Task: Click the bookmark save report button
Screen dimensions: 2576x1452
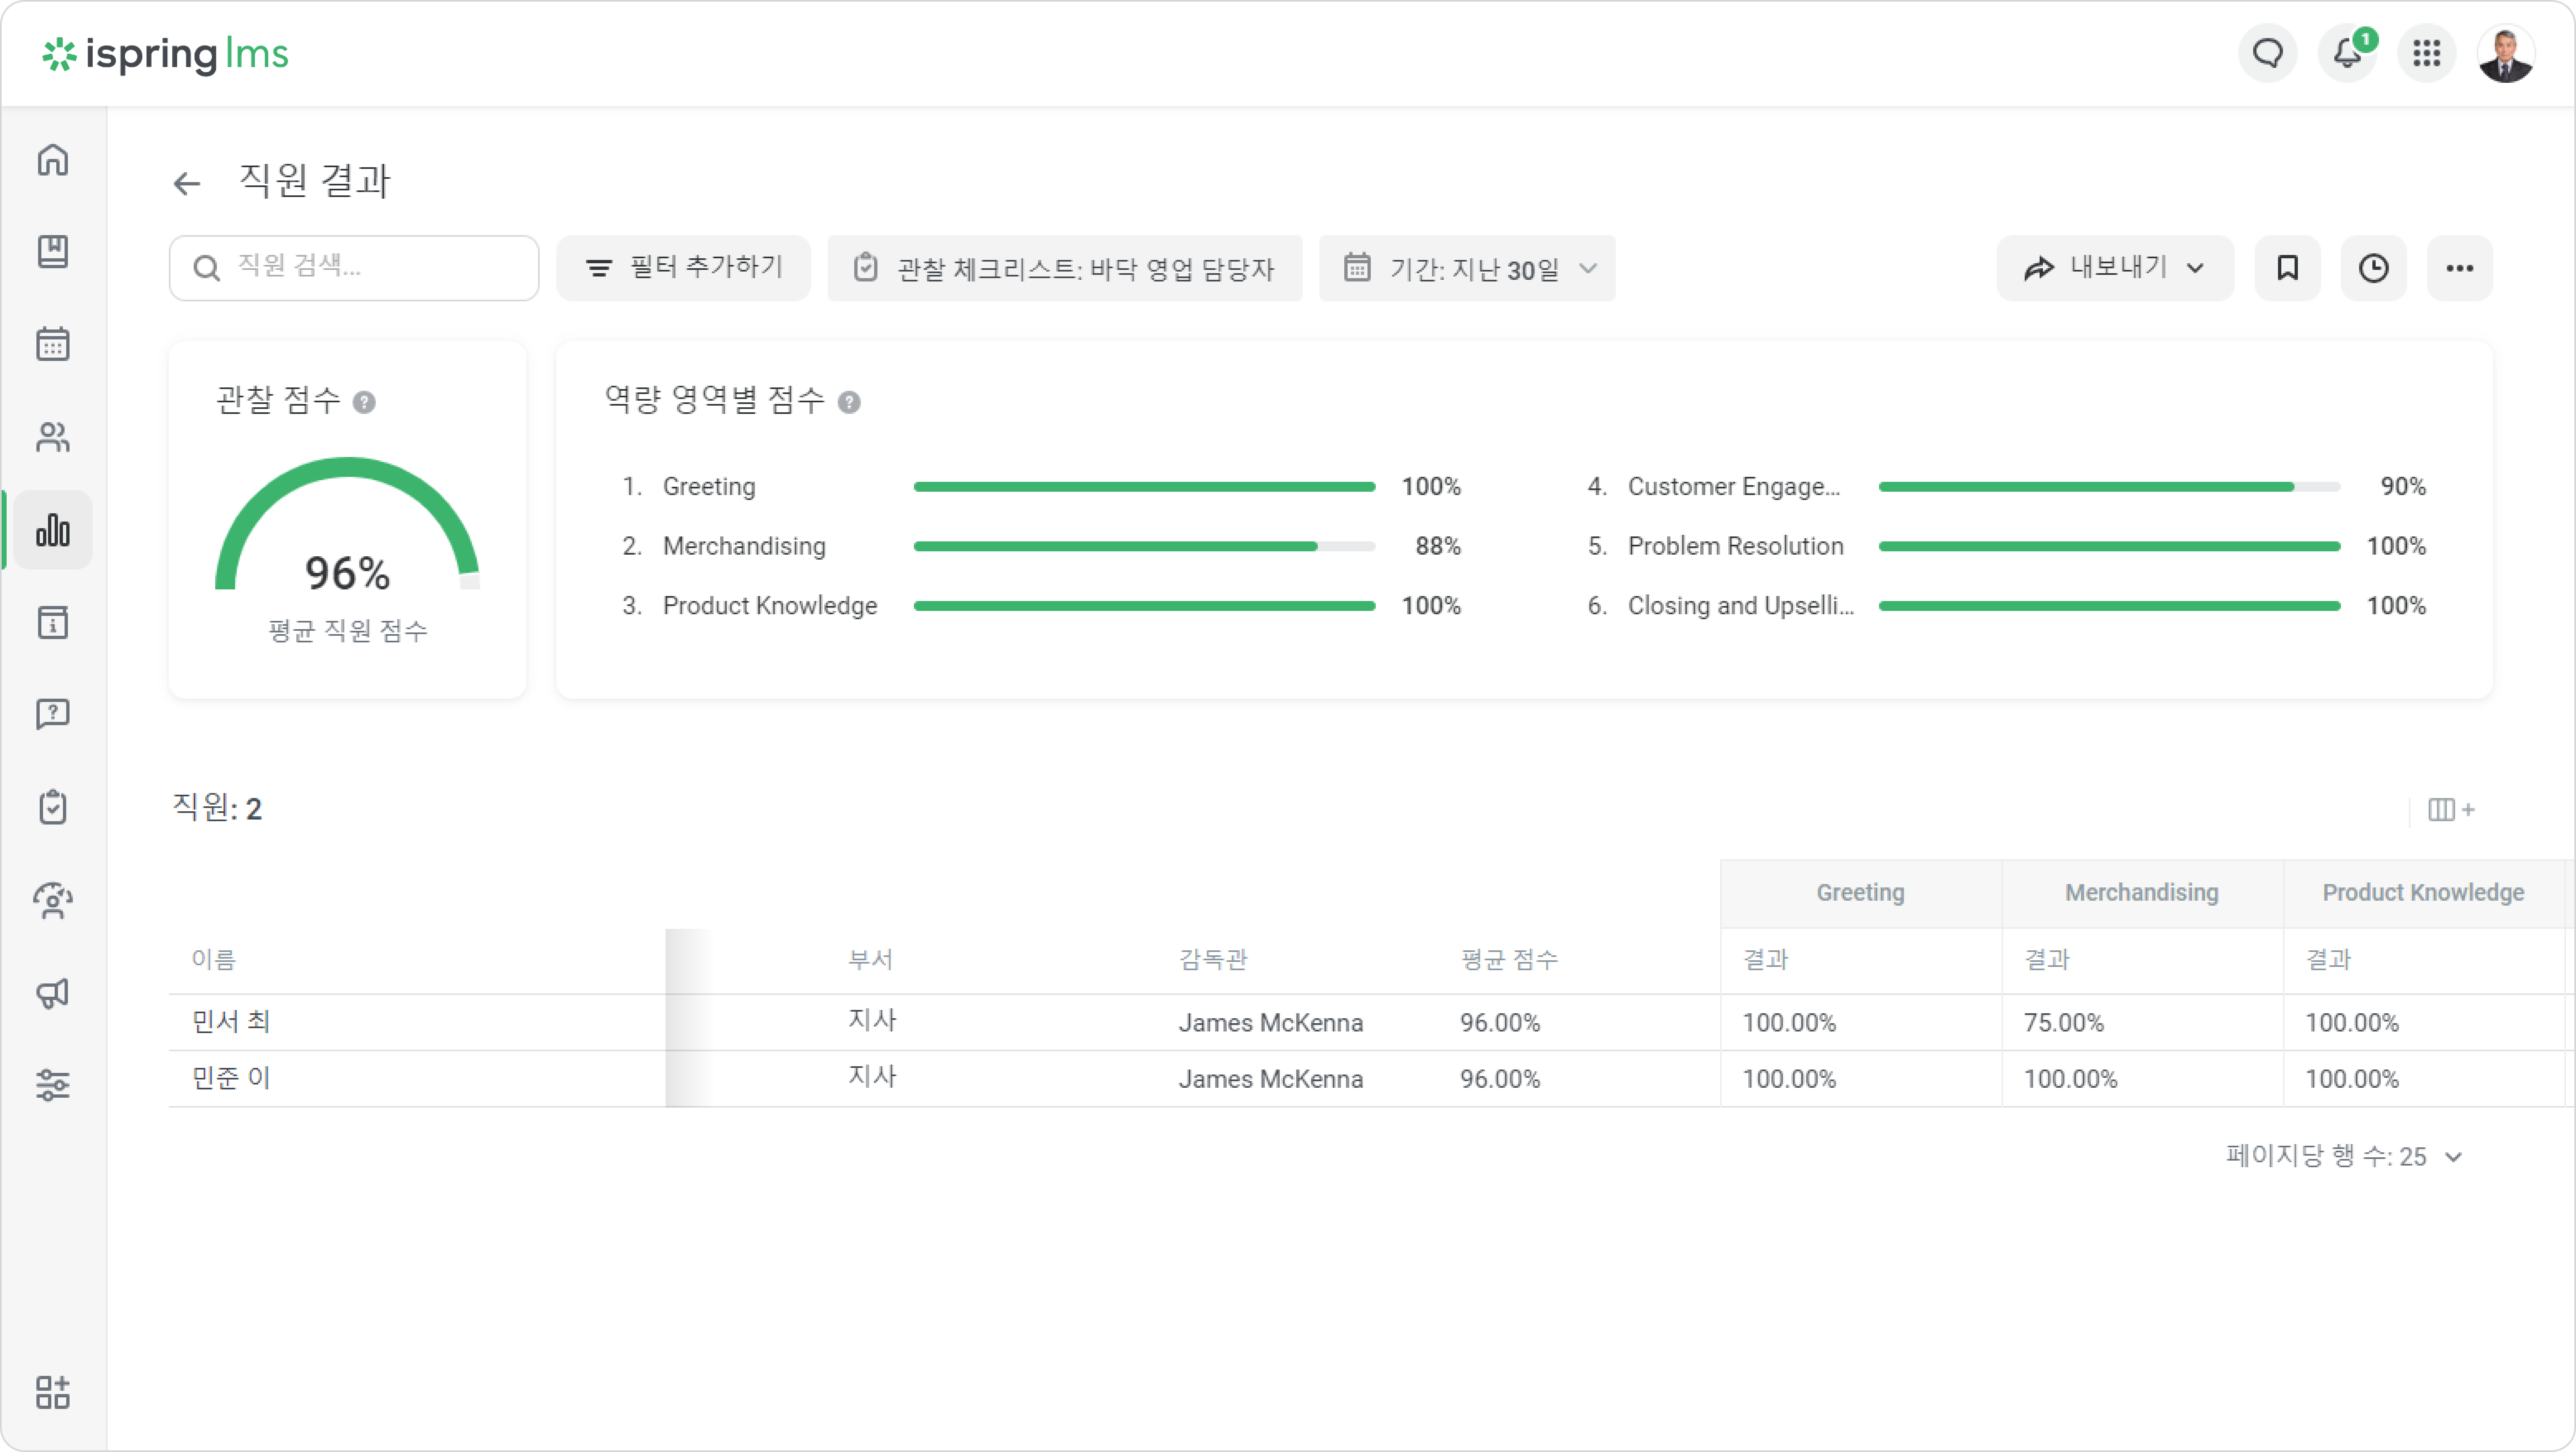Action: [2287, 268]
